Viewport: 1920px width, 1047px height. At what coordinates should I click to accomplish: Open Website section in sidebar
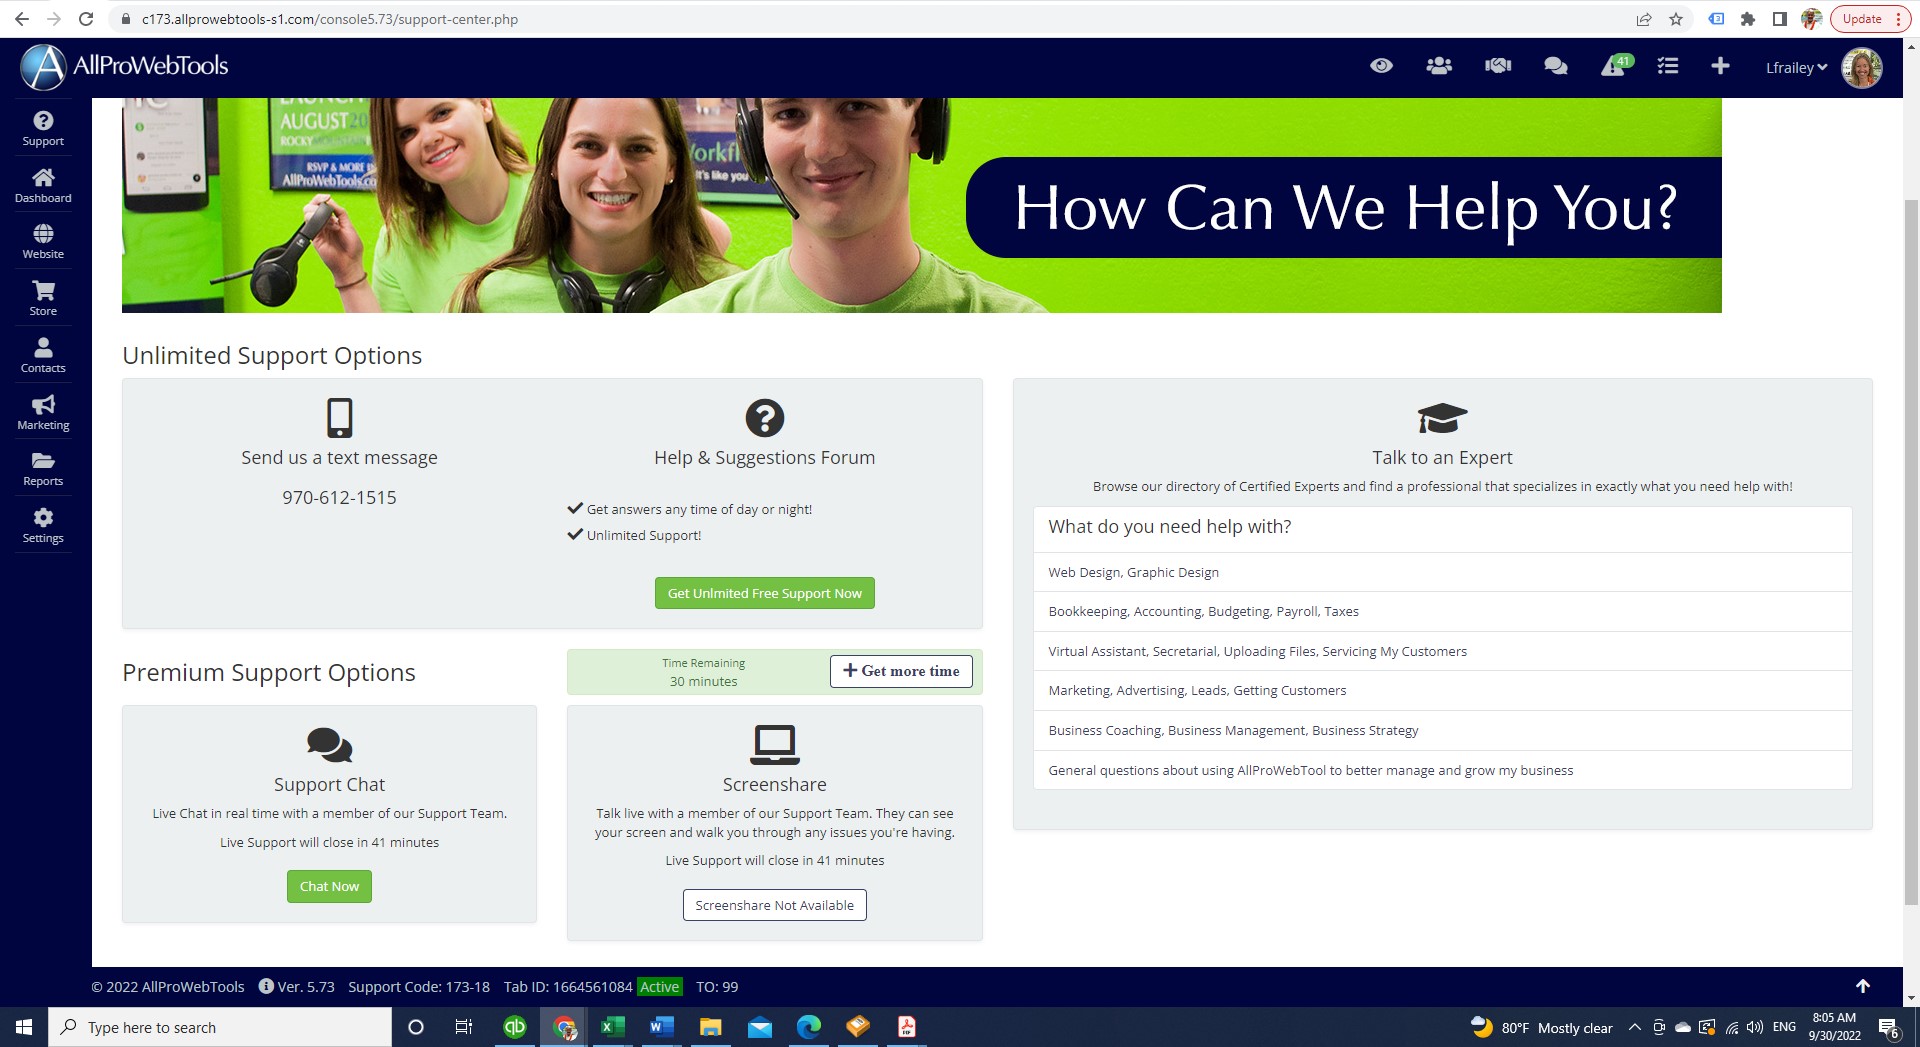[43, 242]
